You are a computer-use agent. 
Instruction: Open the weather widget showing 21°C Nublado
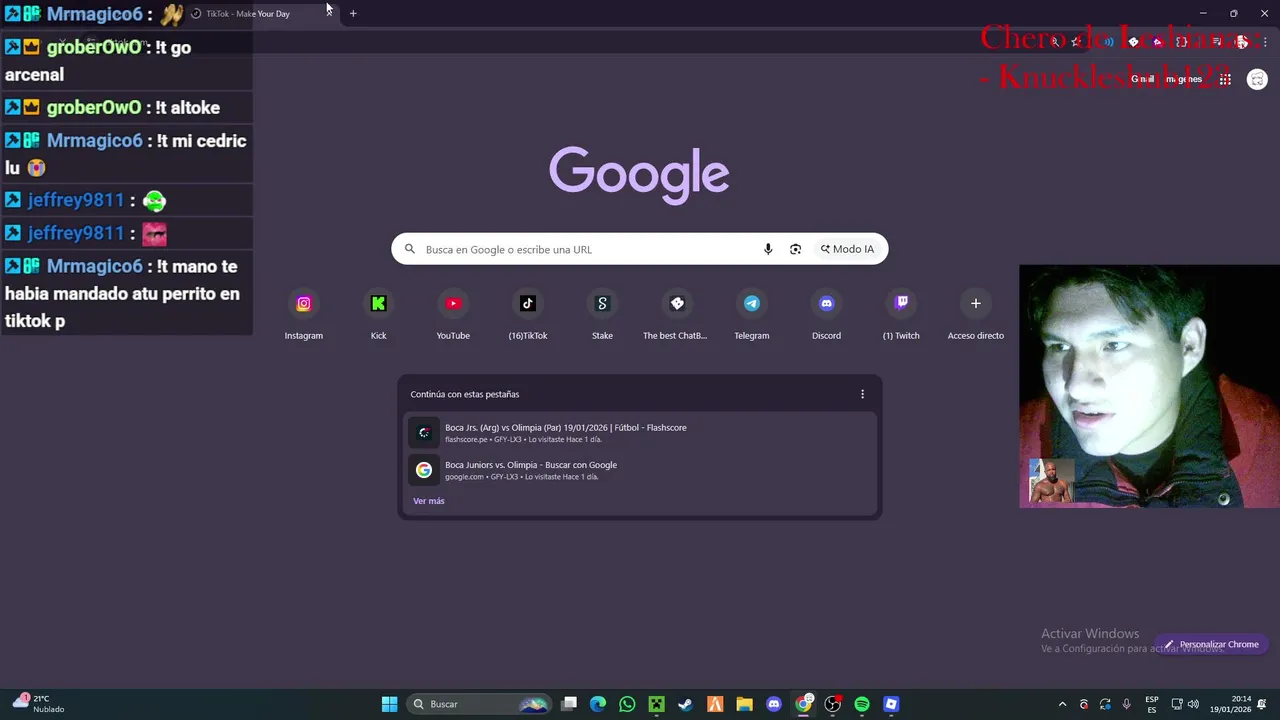click(x=38, y=704)
